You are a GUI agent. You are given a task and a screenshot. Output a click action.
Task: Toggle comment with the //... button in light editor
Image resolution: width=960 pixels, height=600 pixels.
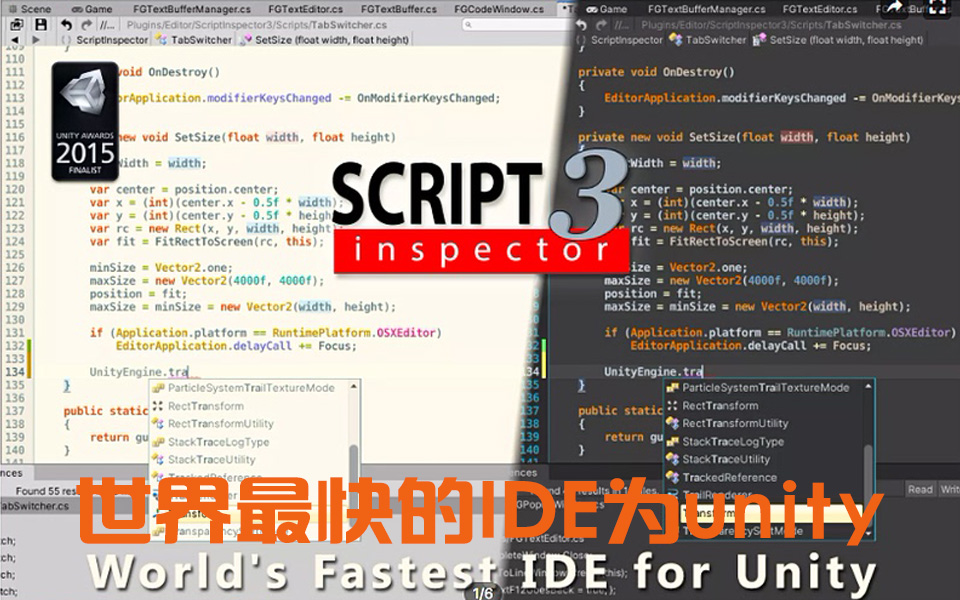[x=107, y=25]
